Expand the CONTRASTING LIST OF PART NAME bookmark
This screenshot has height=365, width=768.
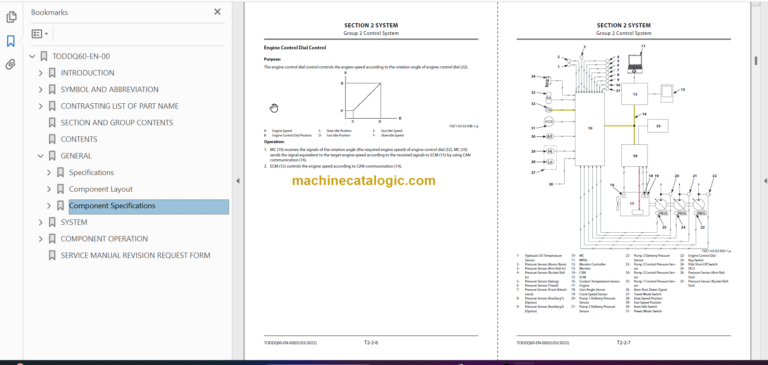41,106
